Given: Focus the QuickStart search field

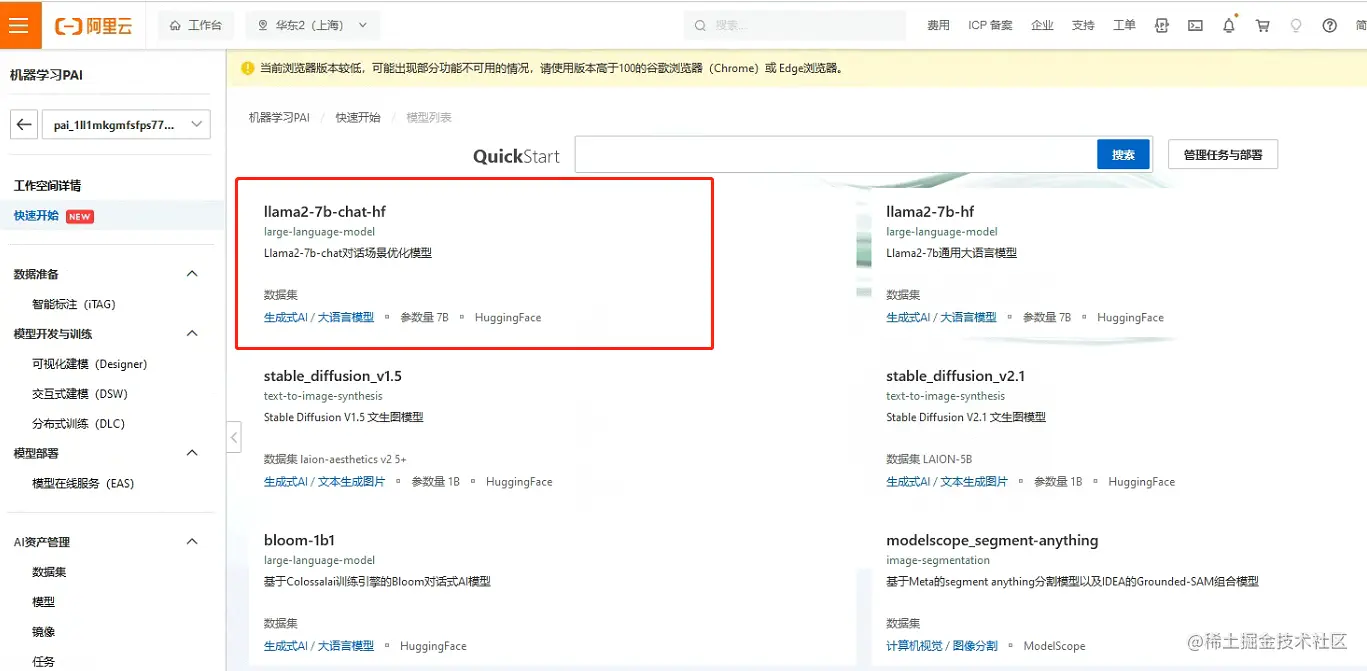Looking at the screenshot, I should pyautogui.click(x=836, y=155).
